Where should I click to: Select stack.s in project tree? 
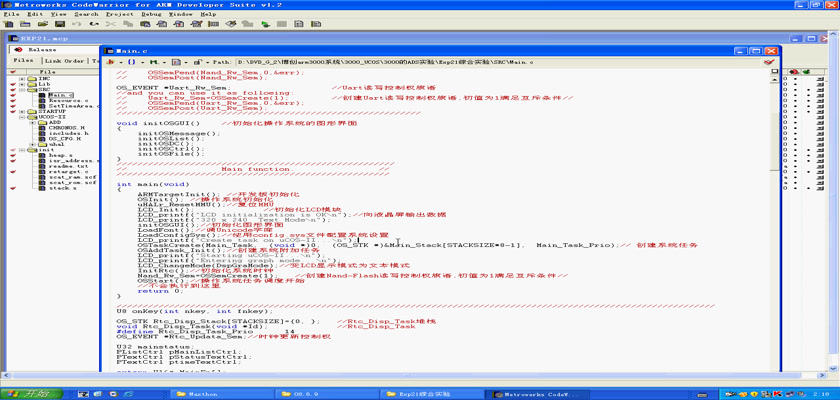tap(62, 188)
